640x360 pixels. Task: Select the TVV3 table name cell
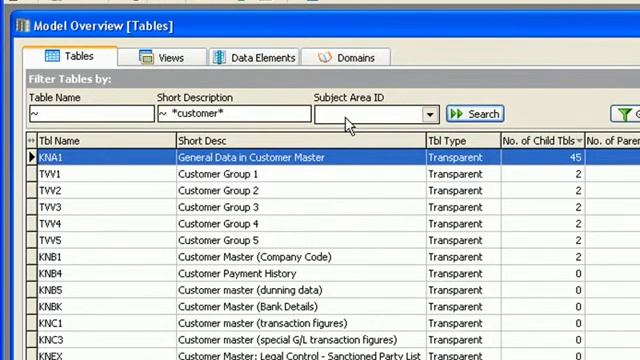point(107,207)
